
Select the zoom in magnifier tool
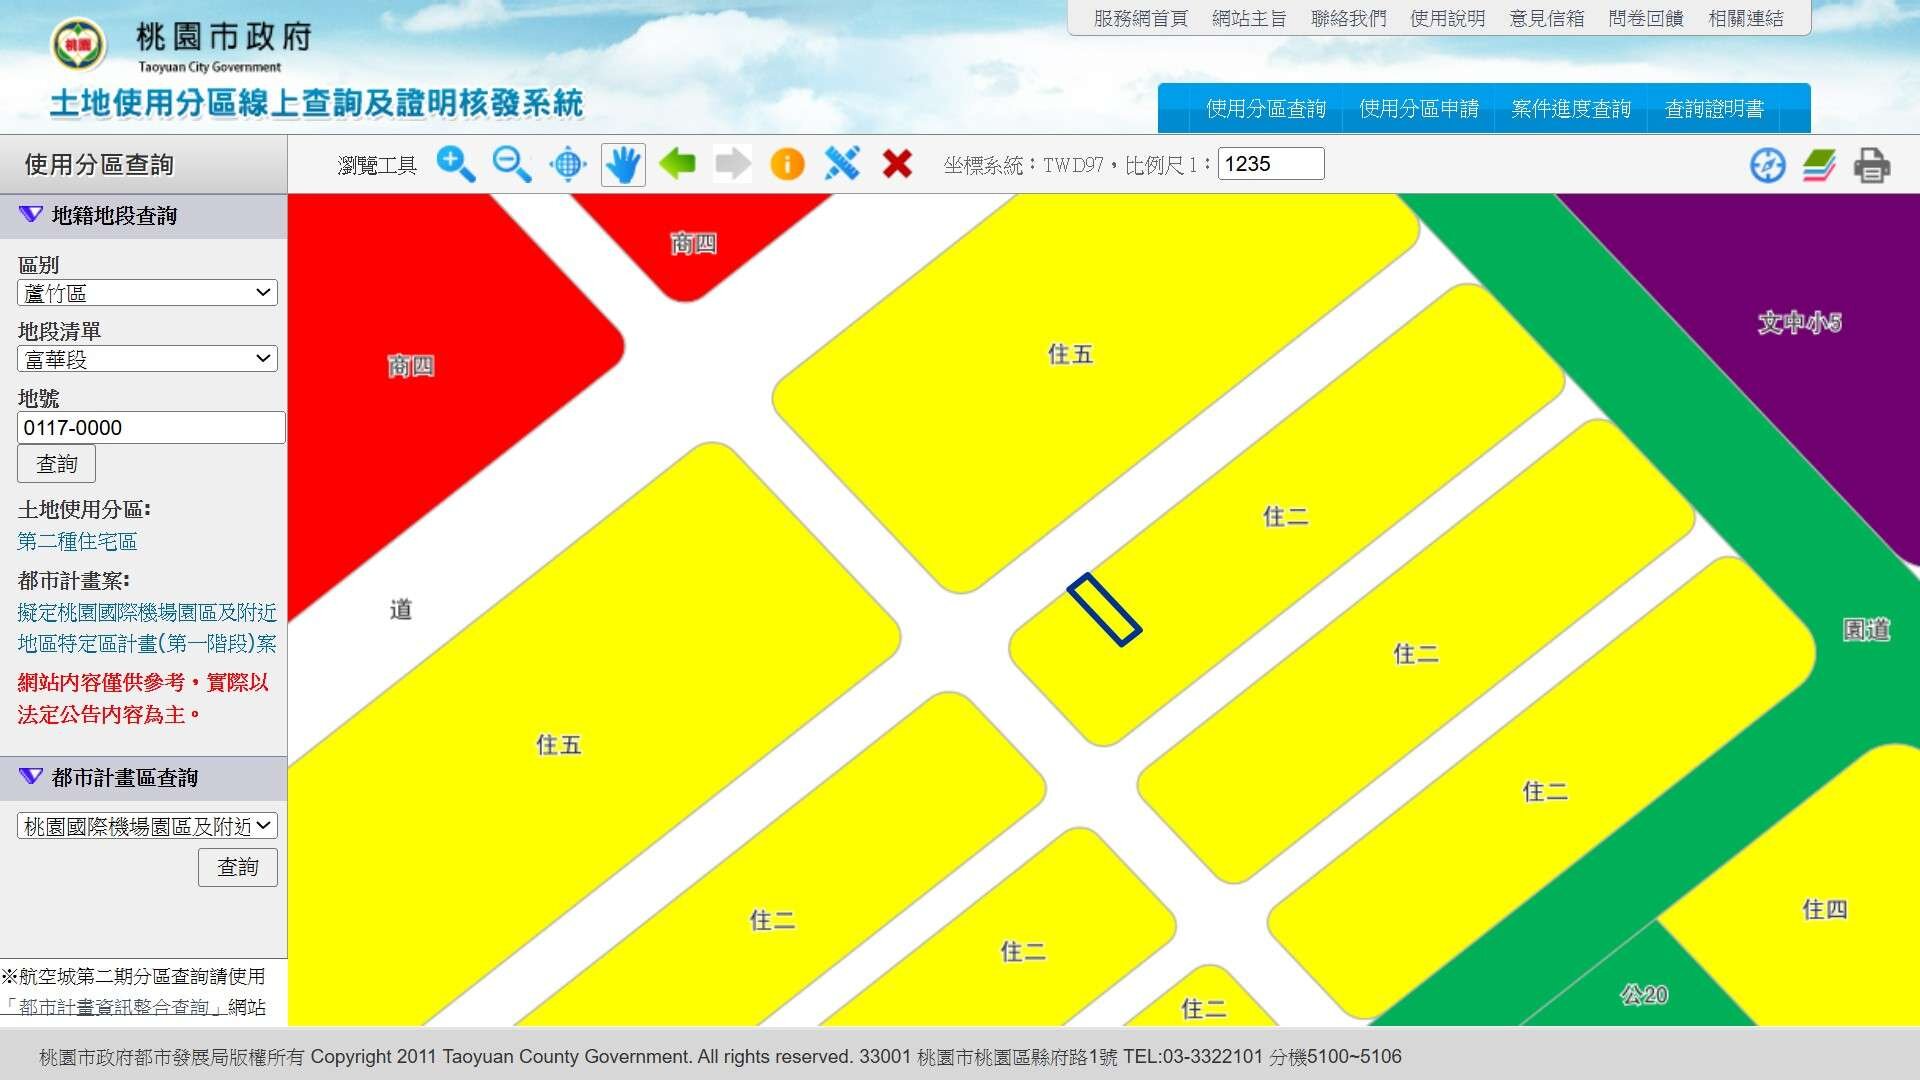(x=456, y=164)
